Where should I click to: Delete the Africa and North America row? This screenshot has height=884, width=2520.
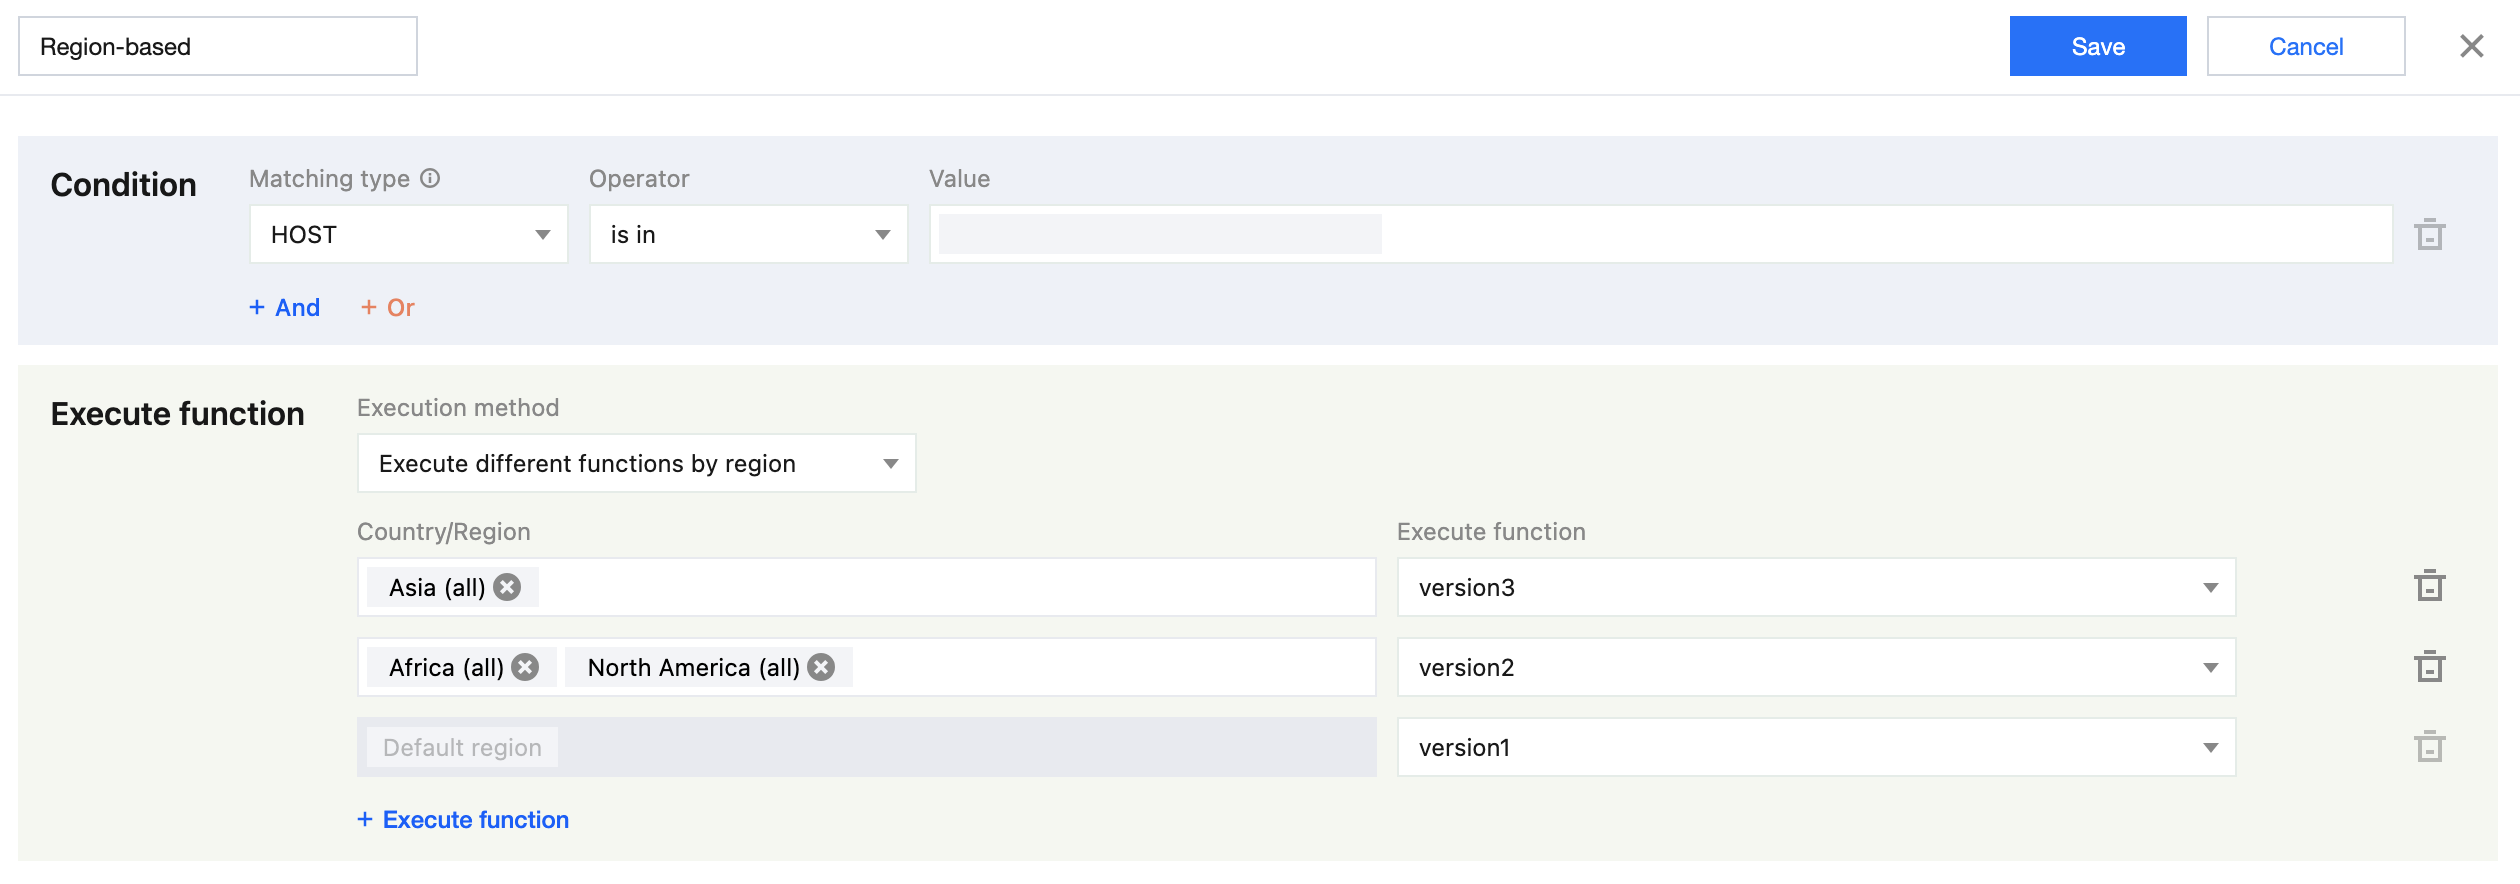click(x=2429, y=667)
